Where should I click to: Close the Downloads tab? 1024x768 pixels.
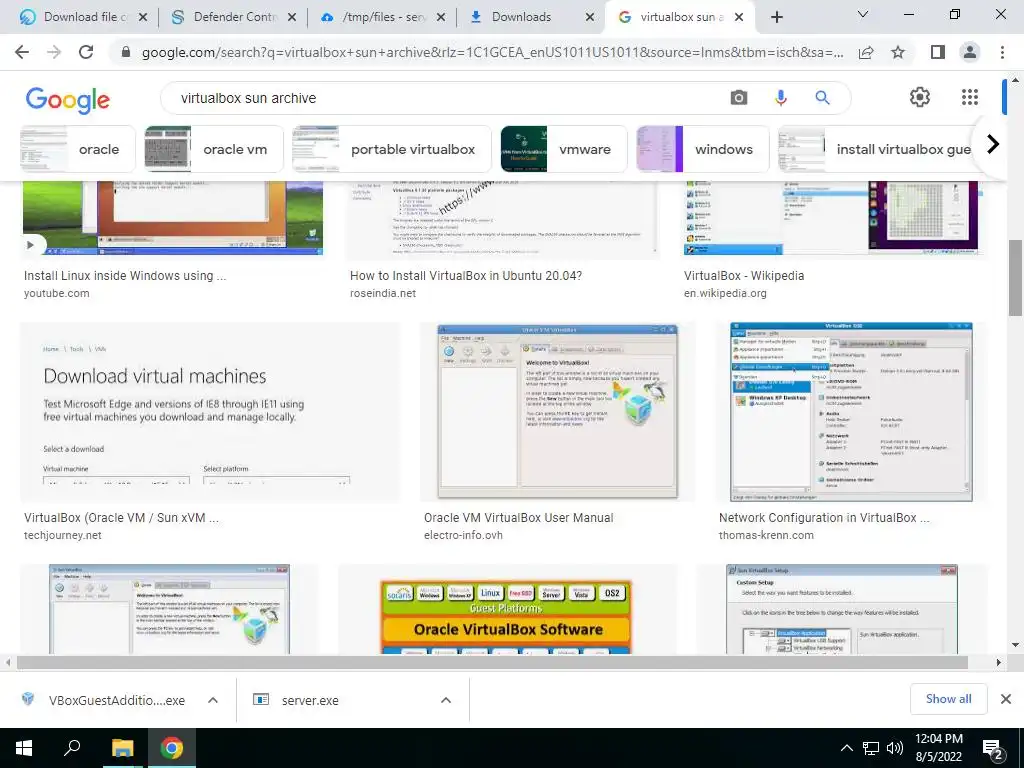click(590, 17)
